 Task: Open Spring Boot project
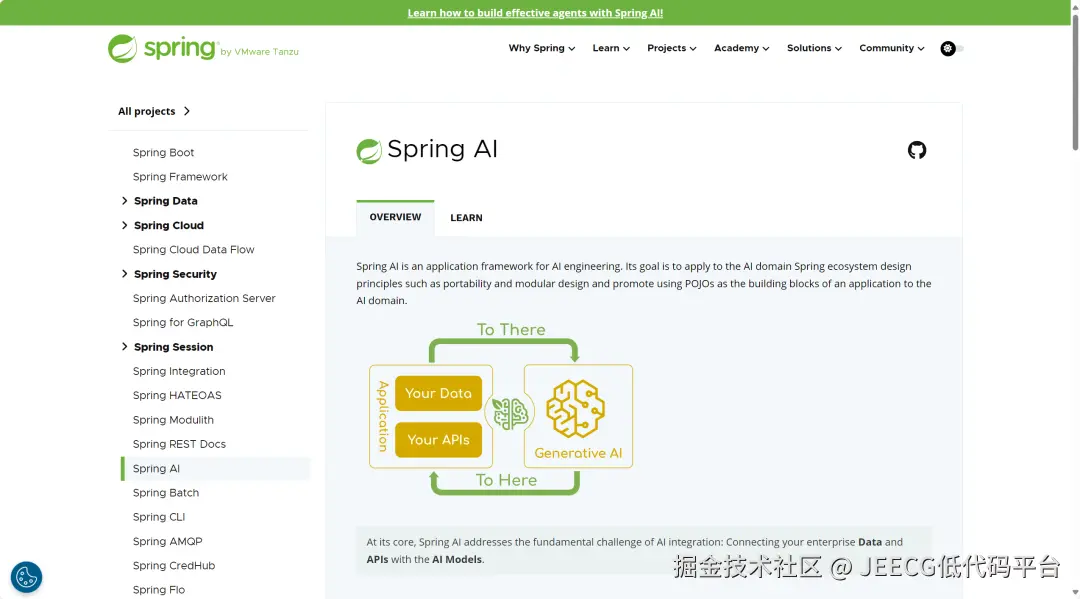coord(163,152)
